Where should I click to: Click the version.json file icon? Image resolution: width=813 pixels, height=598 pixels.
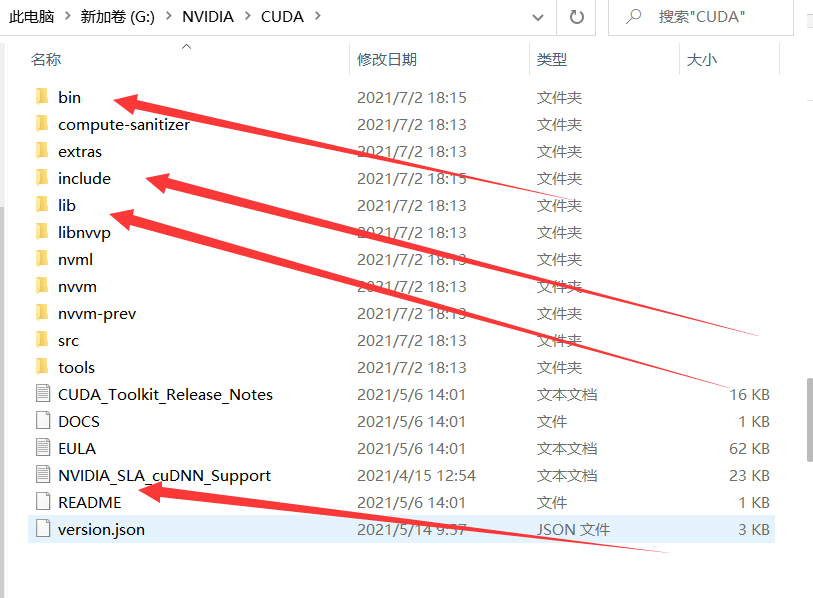point(43,529)
